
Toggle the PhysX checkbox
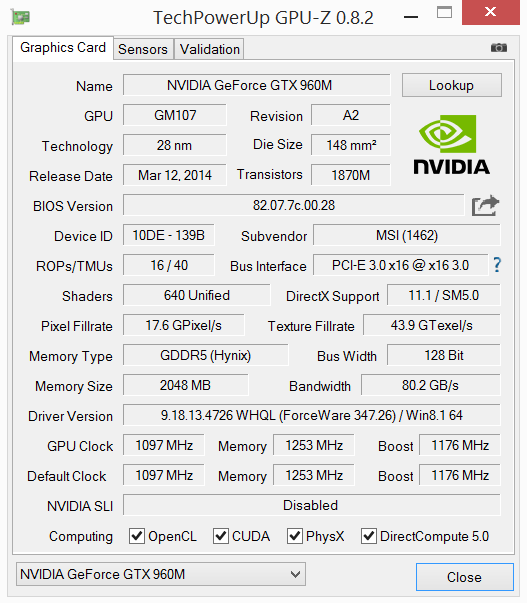tap(294, 536)
